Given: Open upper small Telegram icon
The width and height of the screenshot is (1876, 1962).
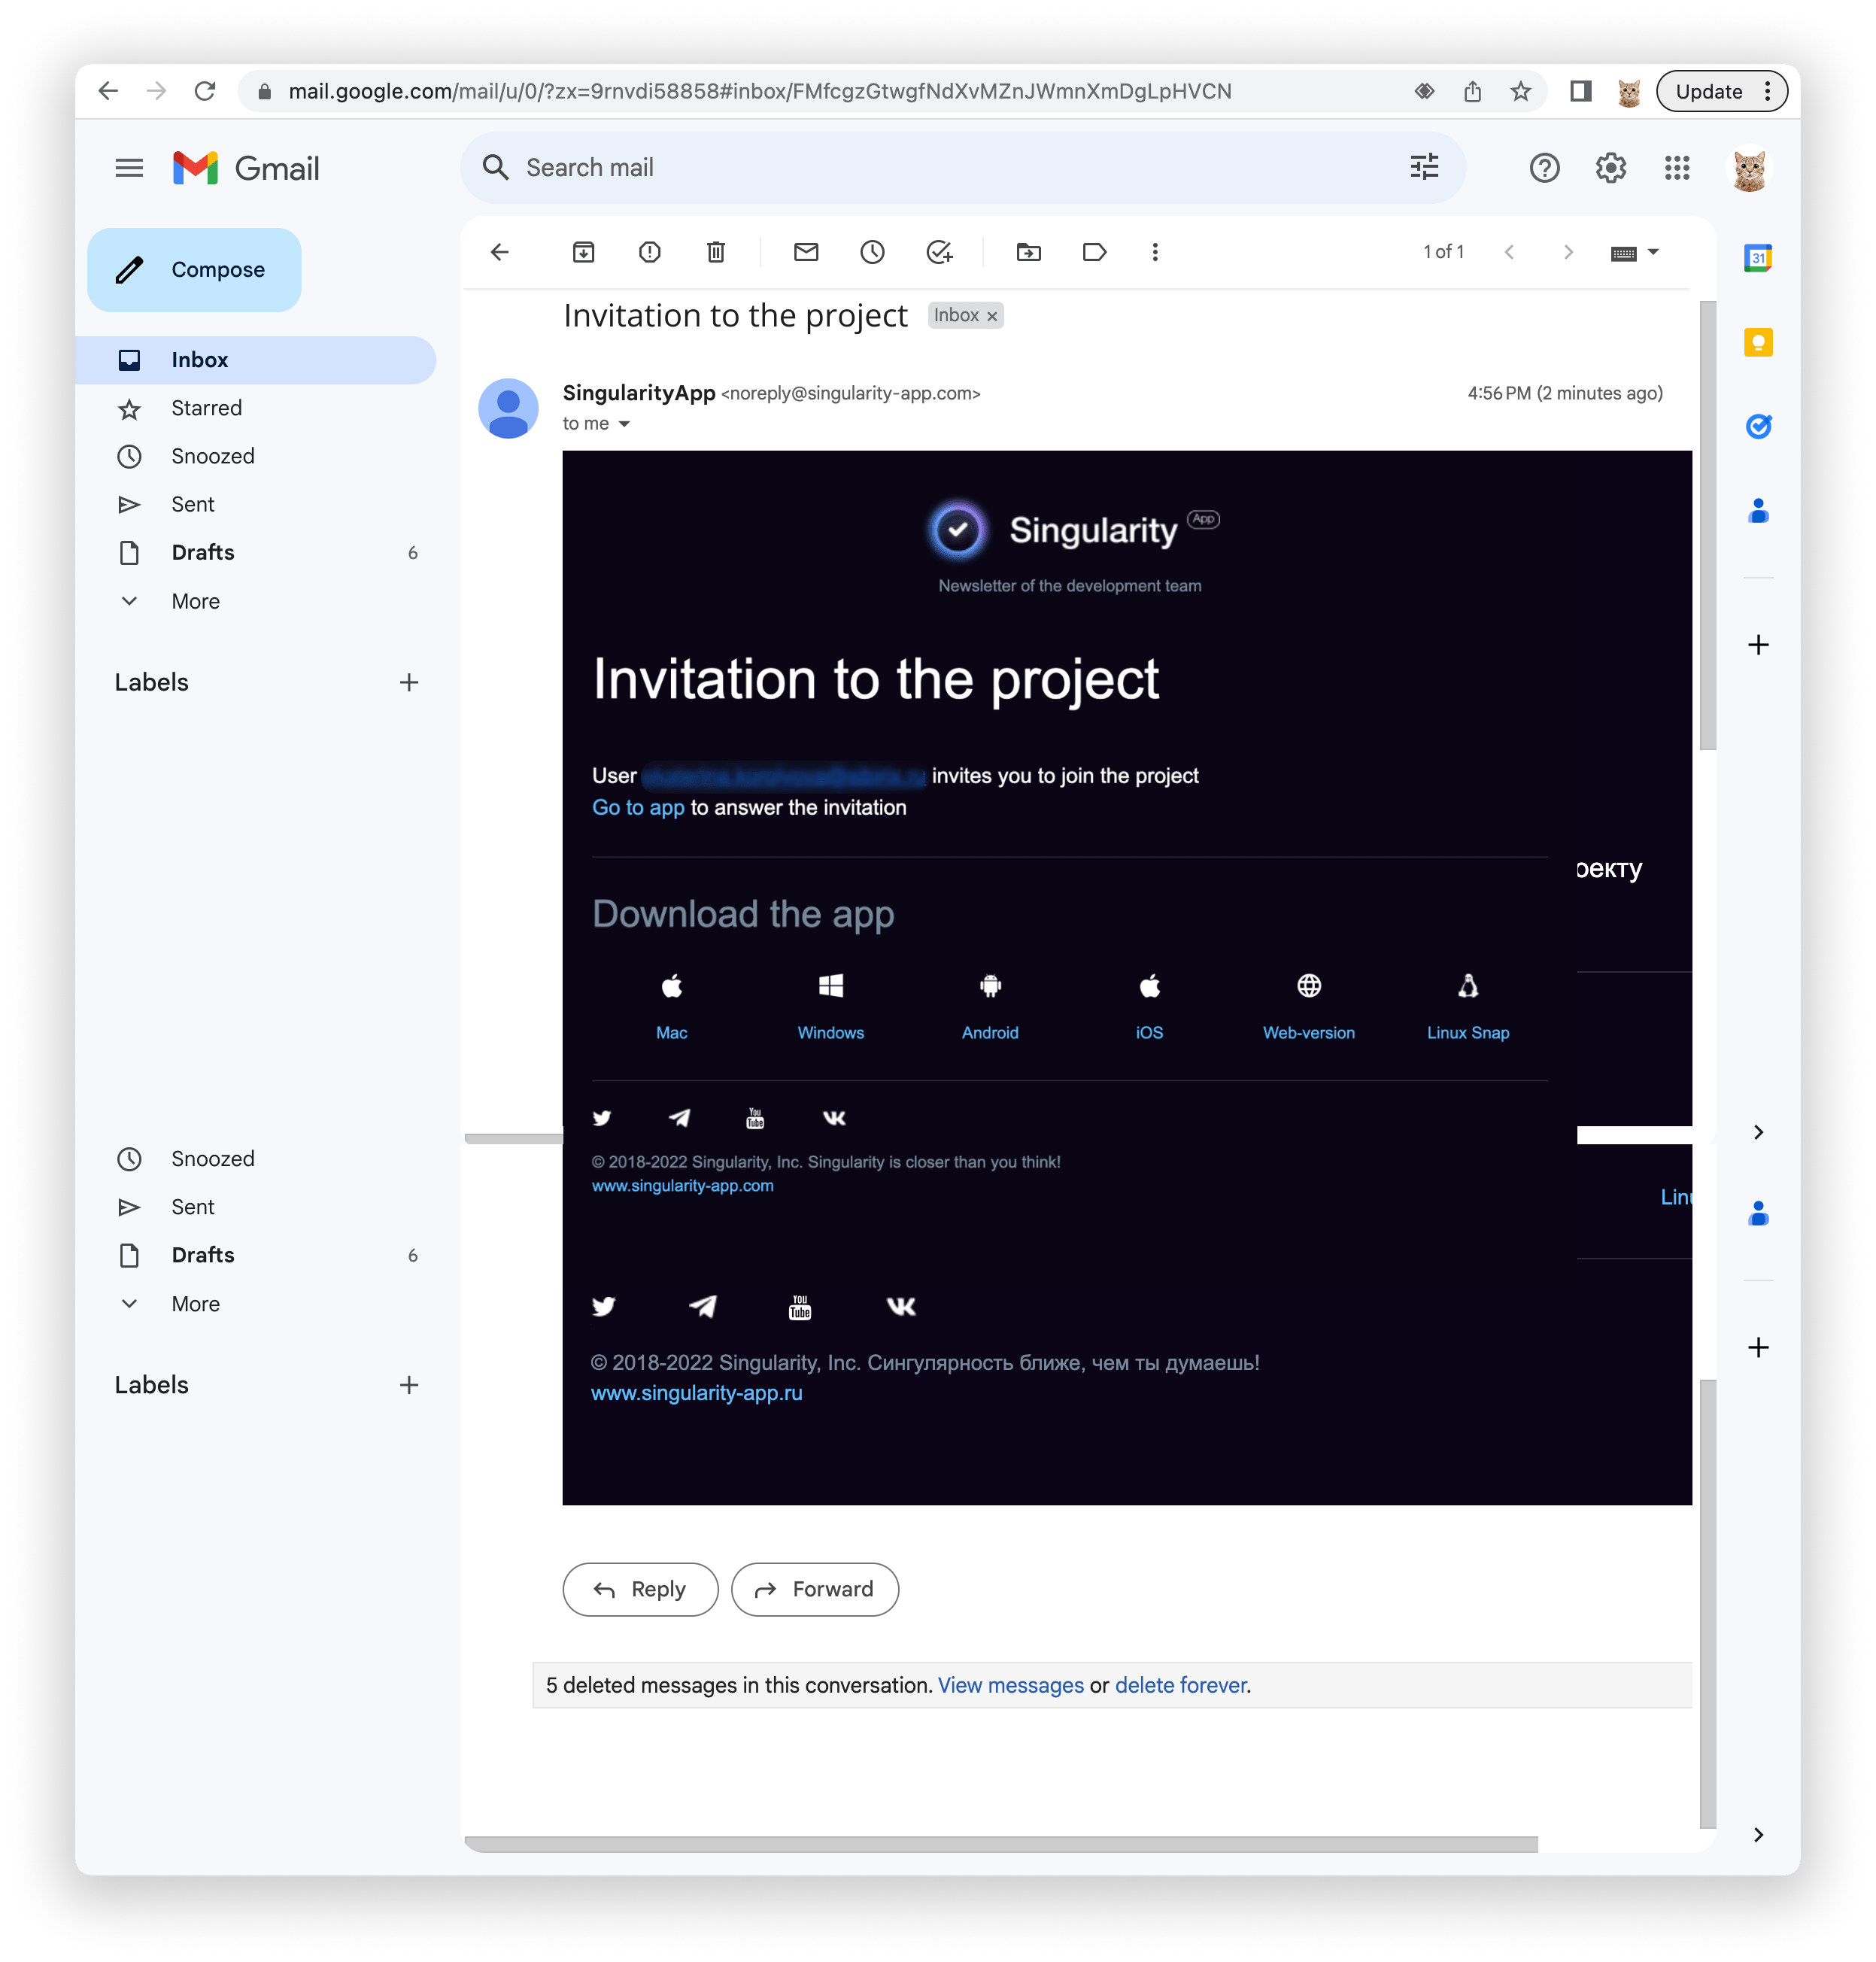Looking at the screenshot, I should (679, 1117).
